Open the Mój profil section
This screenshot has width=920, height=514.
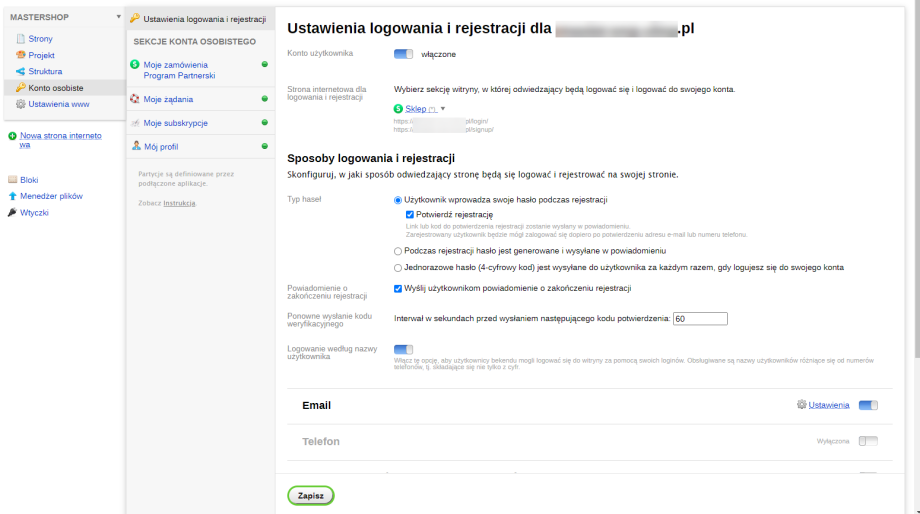[161, 147]
